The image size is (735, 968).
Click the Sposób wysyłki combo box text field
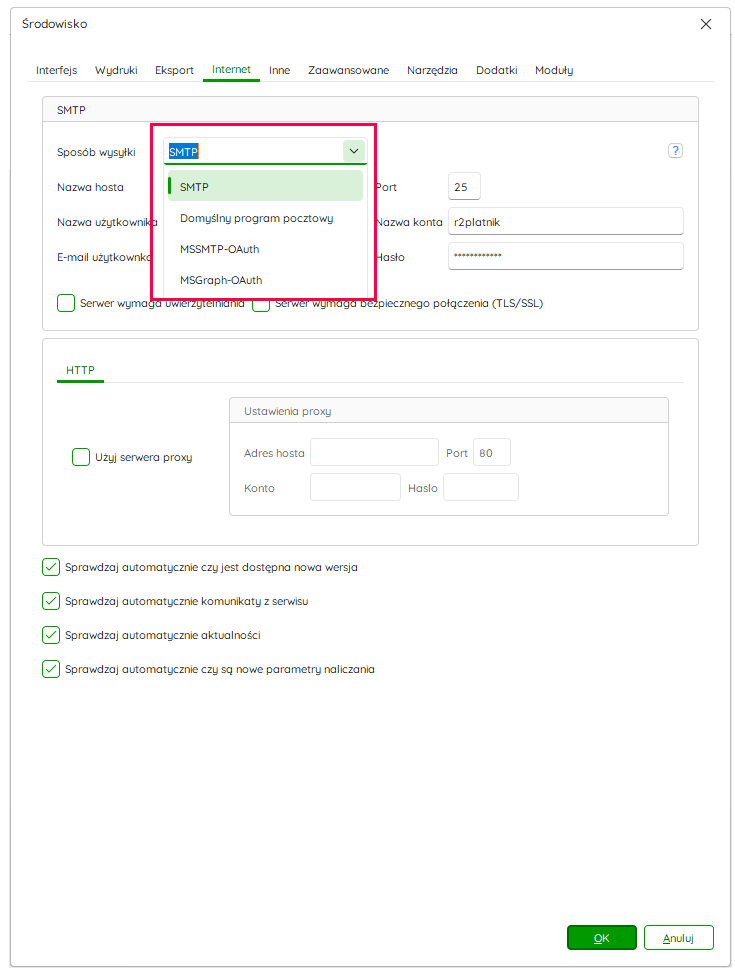tap(253, 151)
